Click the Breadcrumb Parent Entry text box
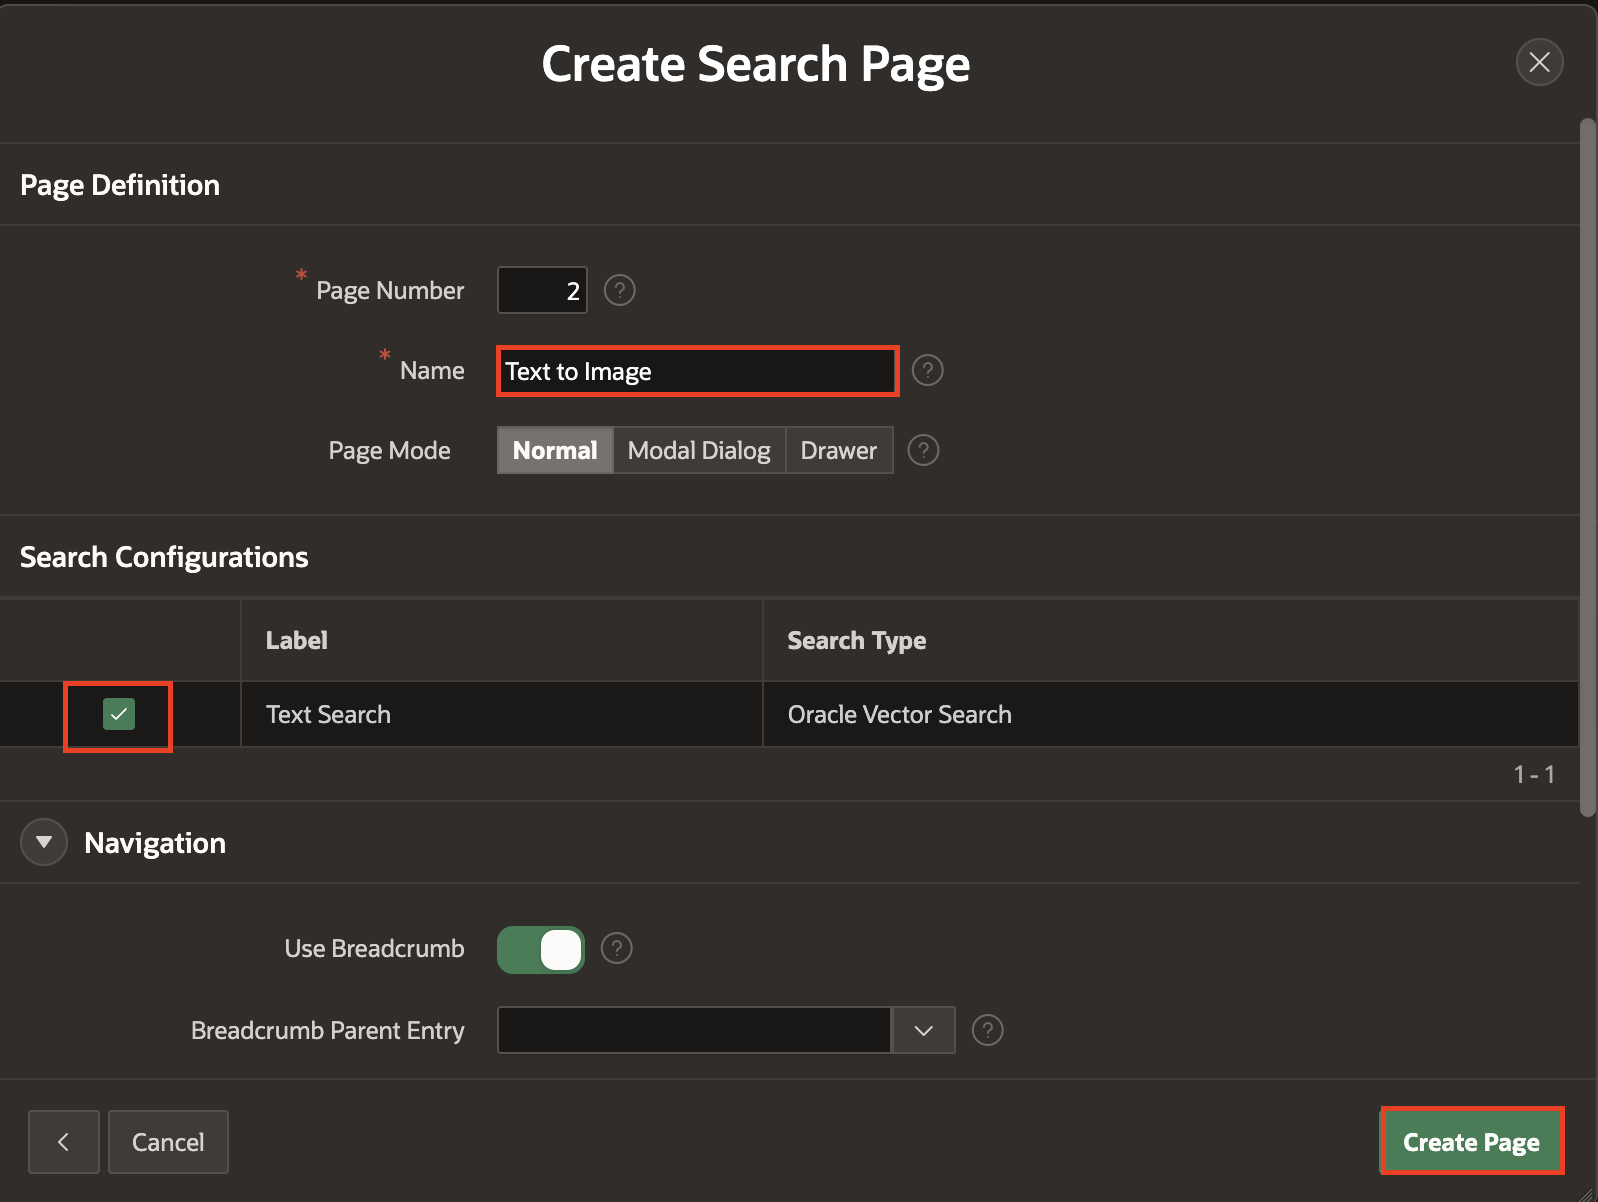 [x=694, y=1030]
